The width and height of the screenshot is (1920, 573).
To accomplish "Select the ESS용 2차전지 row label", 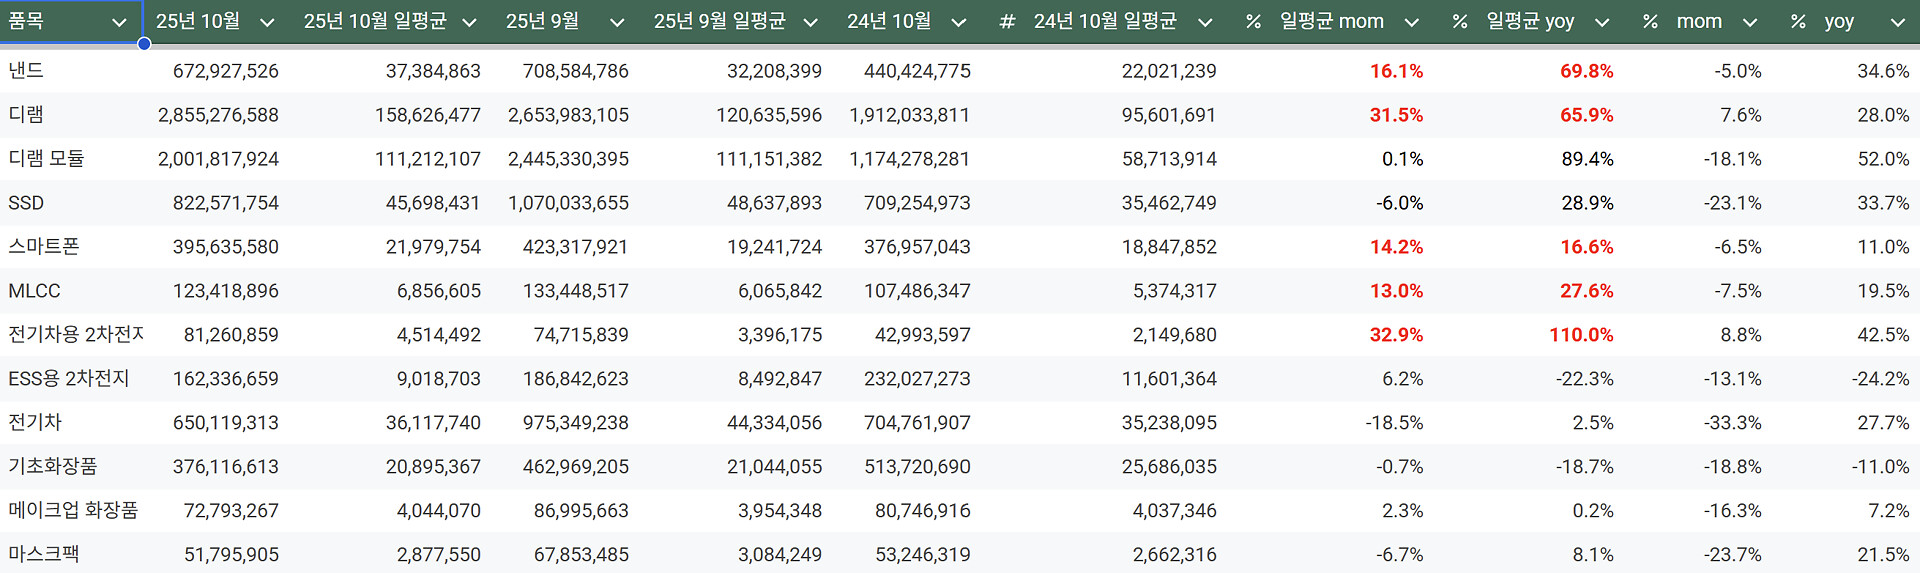I will 69,379.
